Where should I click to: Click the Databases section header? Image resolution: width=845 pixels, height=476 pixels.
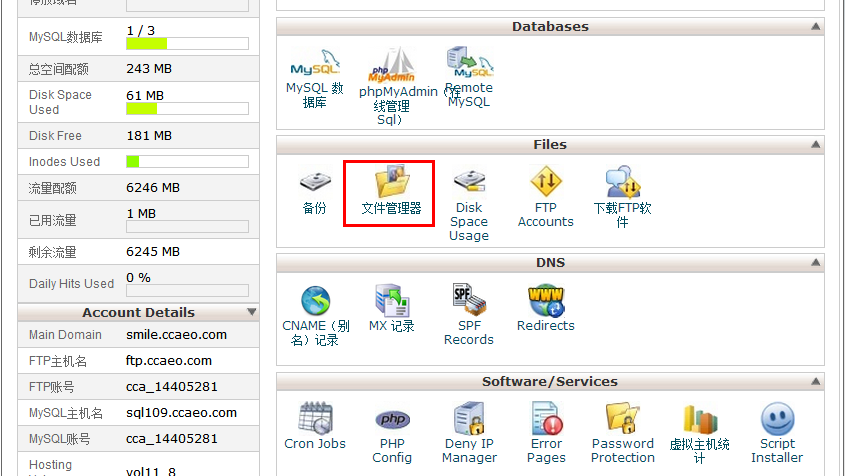point(550,26)
